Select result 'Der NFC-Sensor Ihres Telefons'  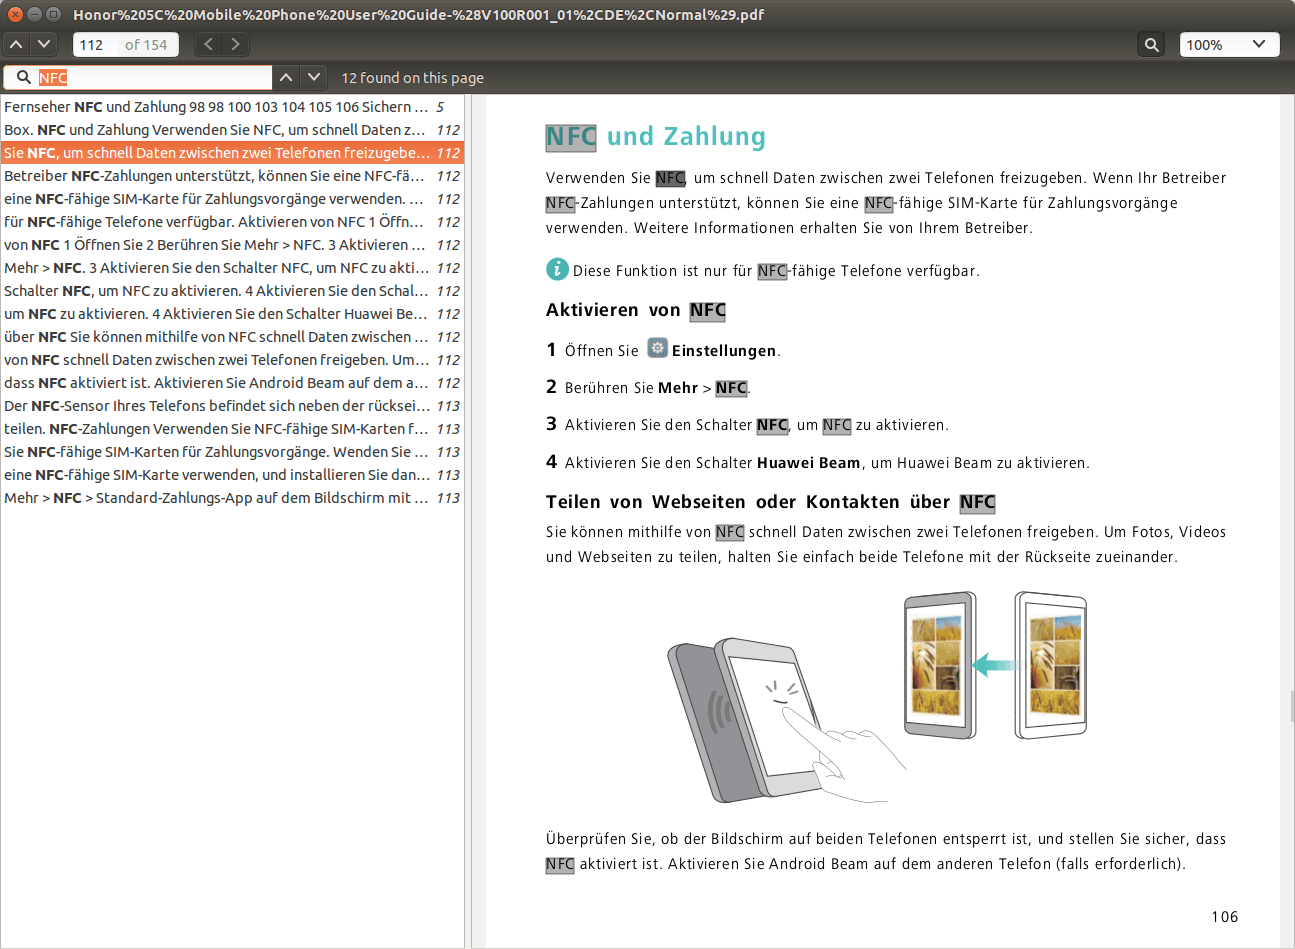pos(232,406)
